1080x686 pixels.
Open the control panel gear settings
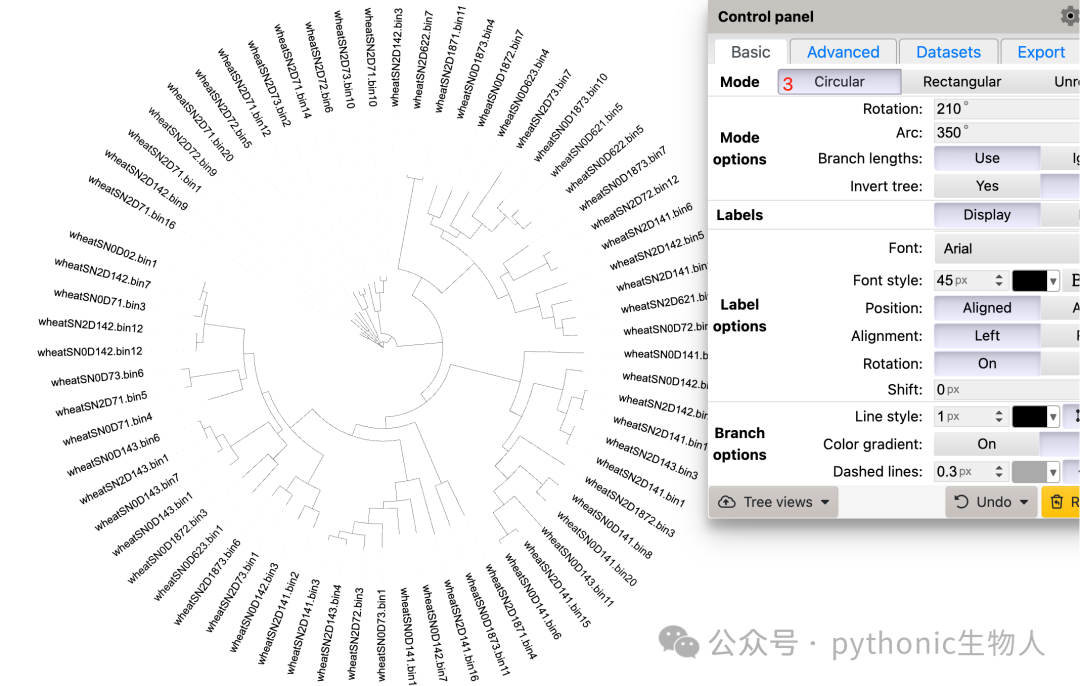tap(1070, 16)
